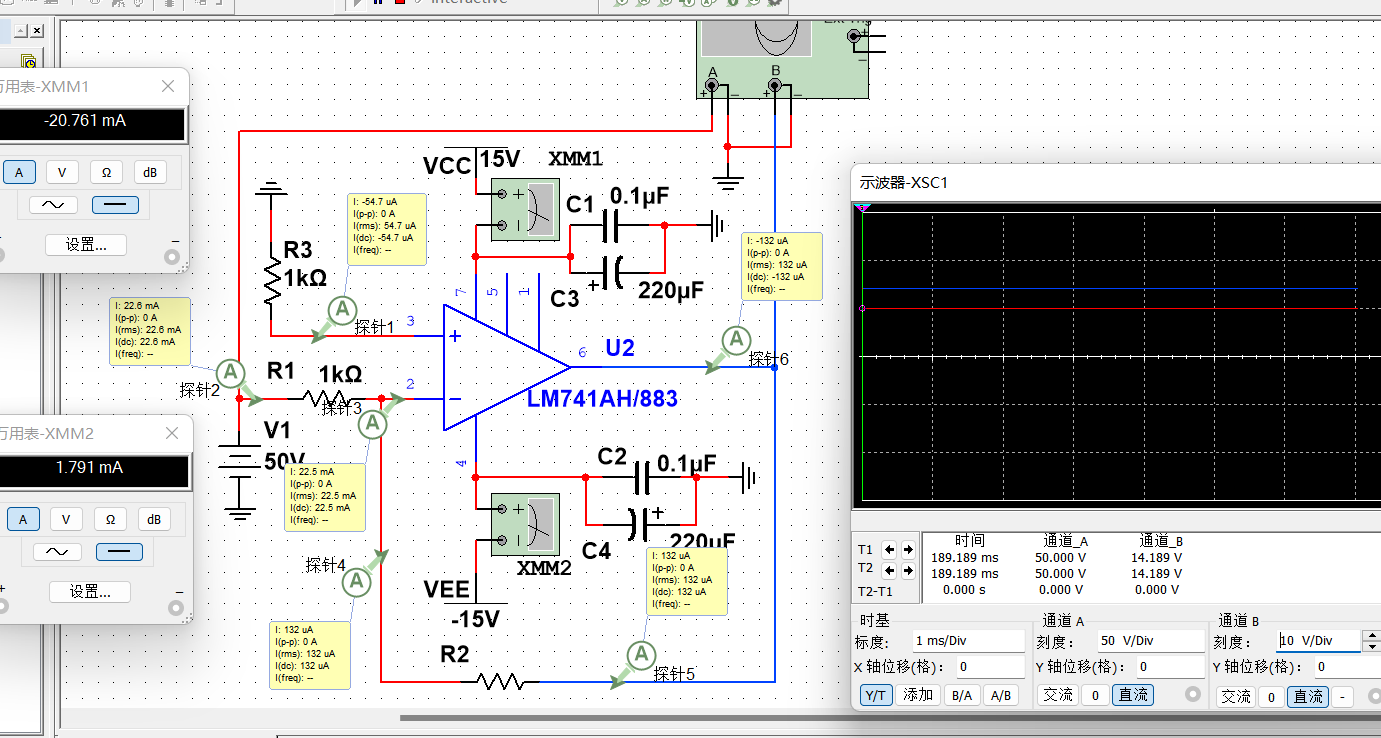Select Y/T timebase display mode
Image resolution: width=1381 pixels, height=738 pixels.
coord(876,695)
